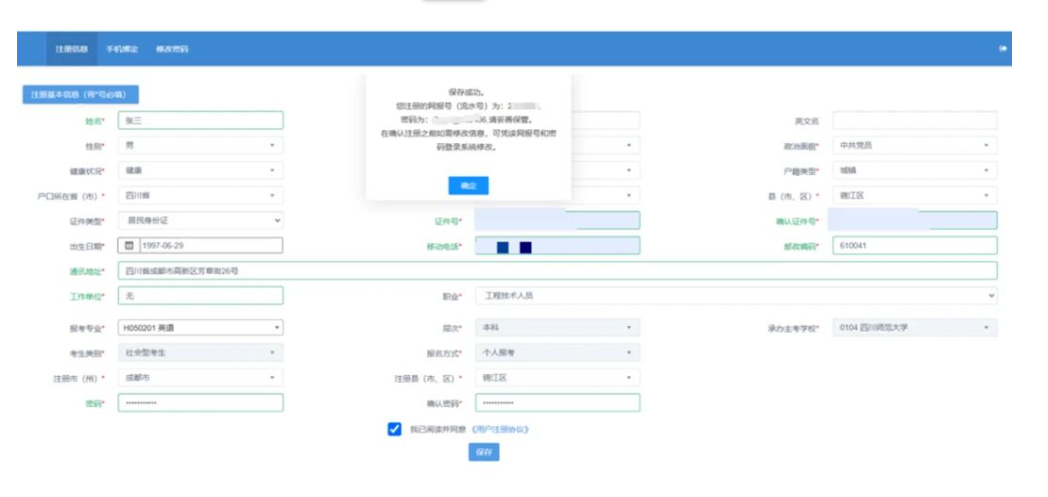Confirm the dialog with the 确定 button
1048x497 pixels.
pos(469,186)
